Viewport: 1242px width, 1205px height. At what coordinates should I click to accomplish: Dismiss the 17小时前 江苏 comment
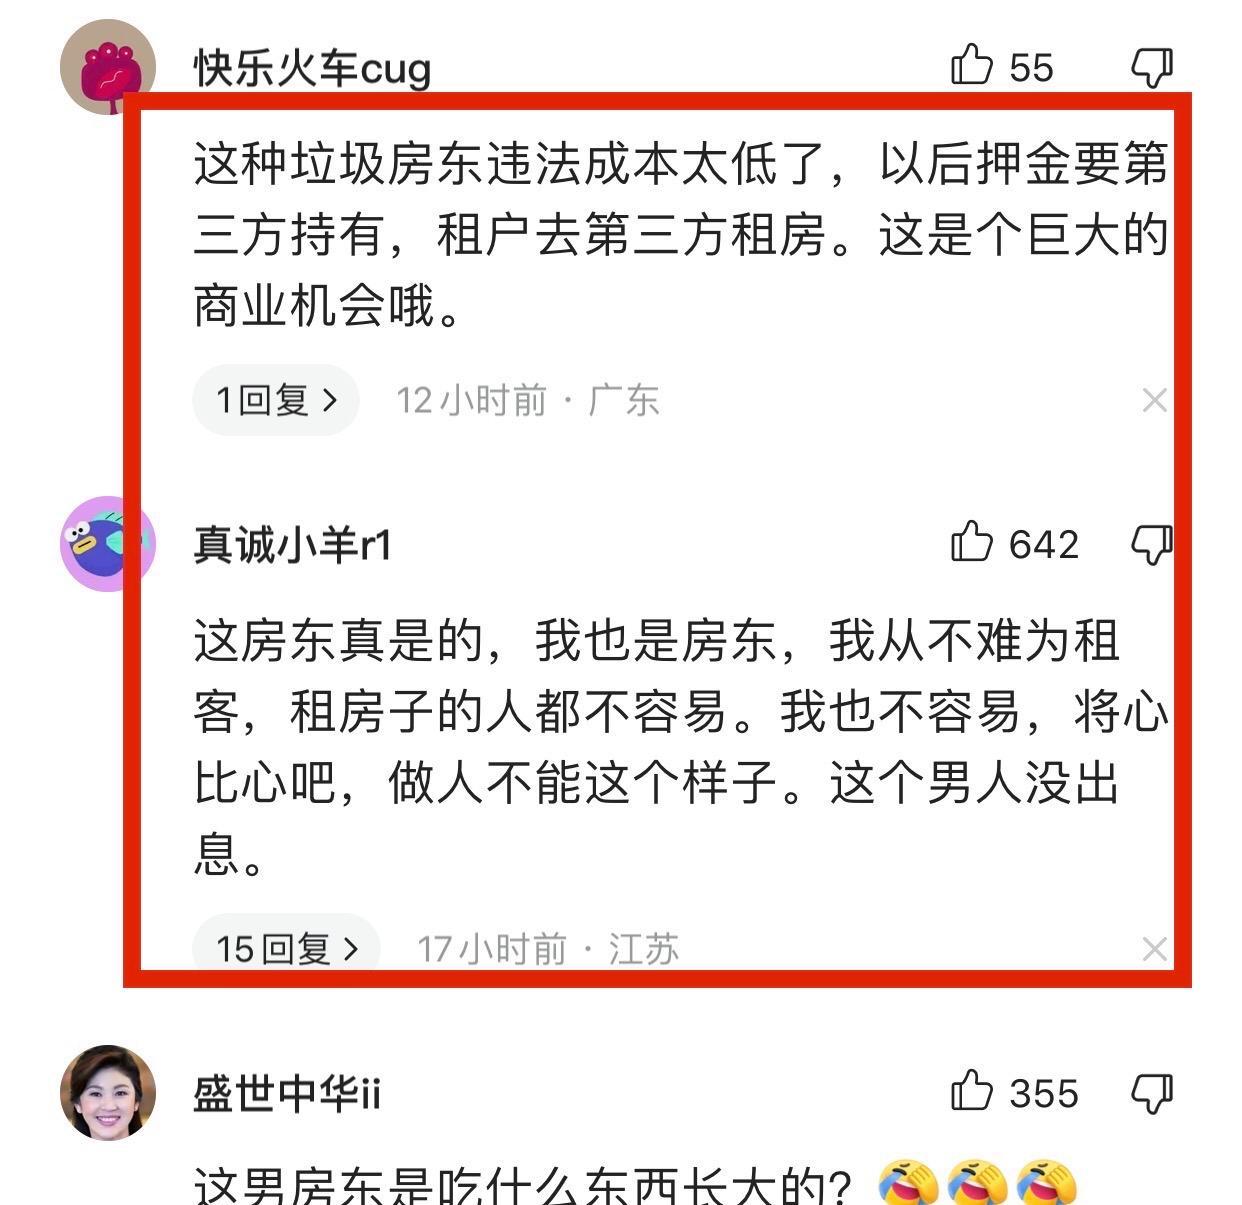tap(1154, 948)
